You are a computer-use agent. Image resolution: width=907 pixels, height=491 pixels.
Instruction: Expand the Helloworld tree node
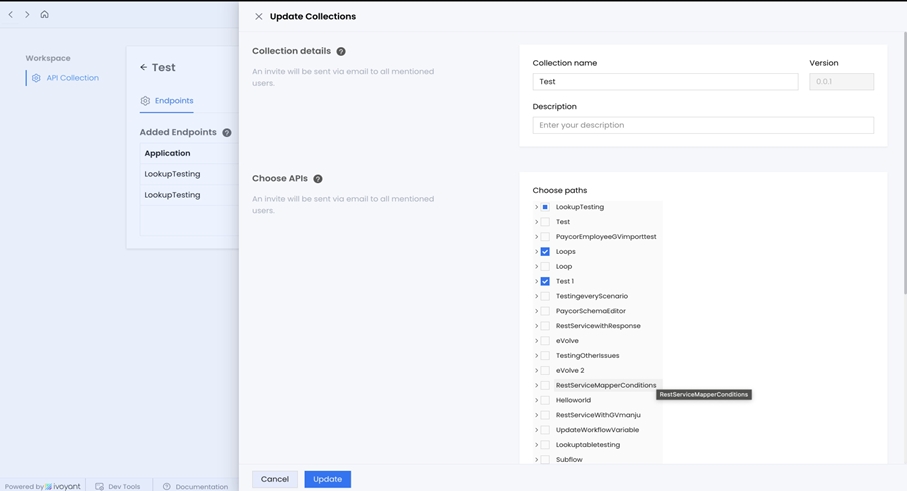(x=536, y=400)
